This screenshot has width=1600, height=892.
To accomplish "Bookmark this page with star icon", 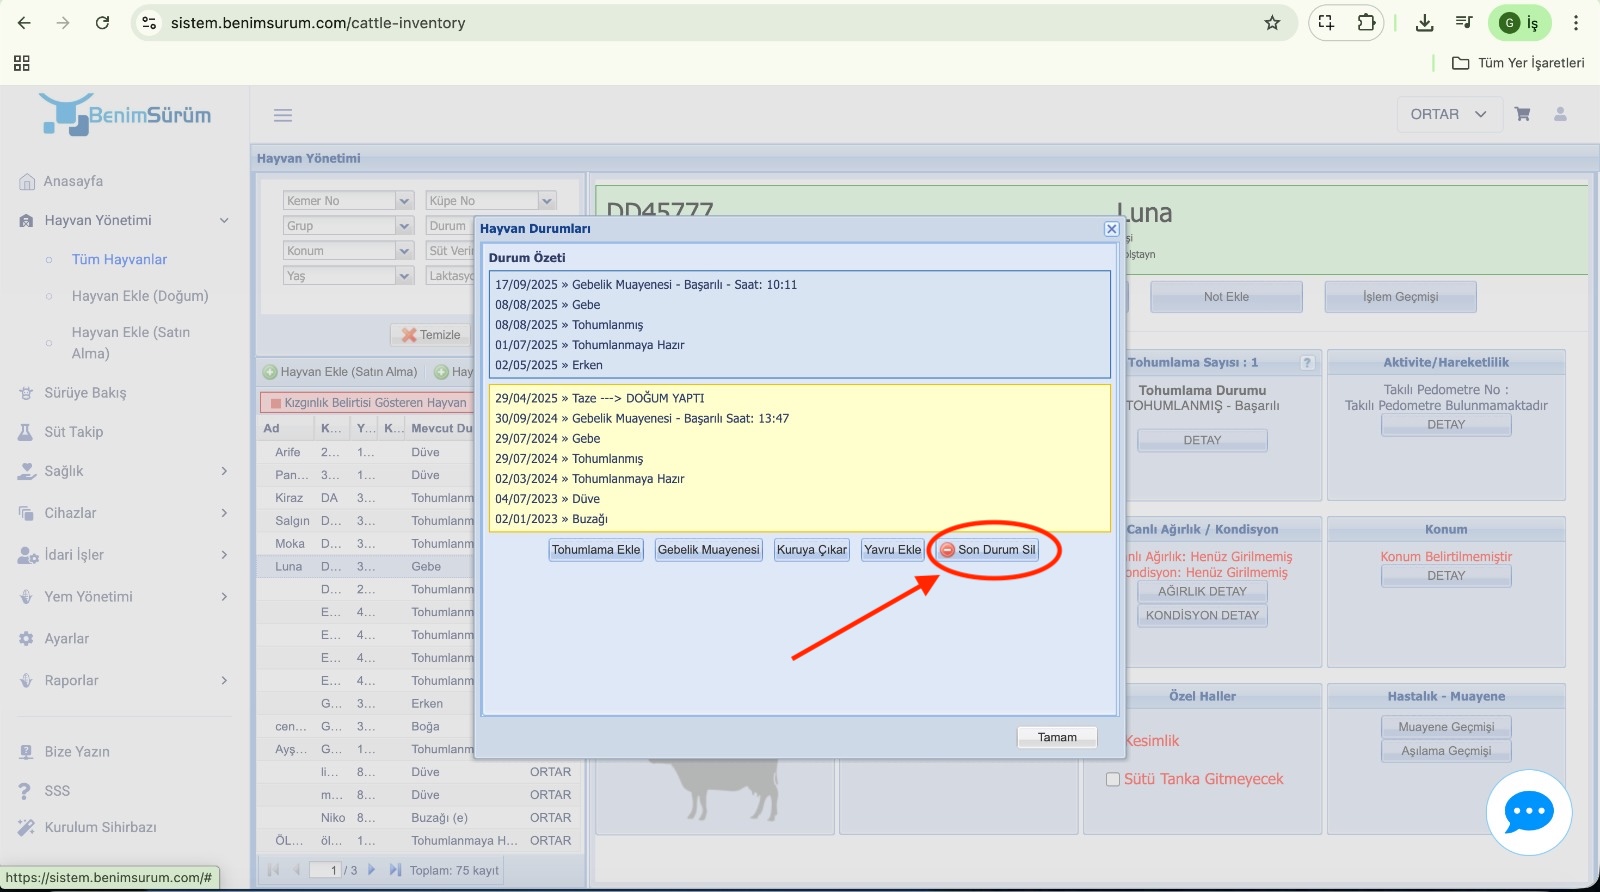I will tap(1272, 23).
